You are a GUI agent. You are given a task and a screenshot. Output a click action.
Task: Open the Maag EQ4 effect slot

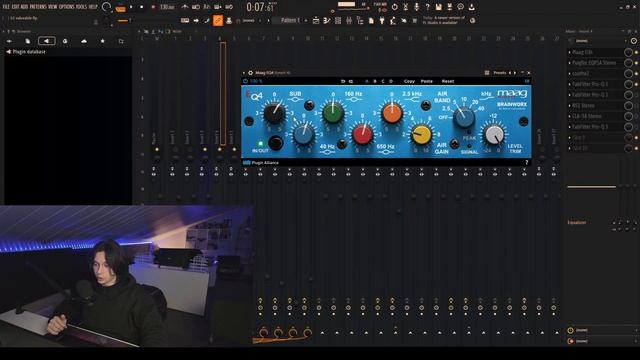[x=596, y=52]
